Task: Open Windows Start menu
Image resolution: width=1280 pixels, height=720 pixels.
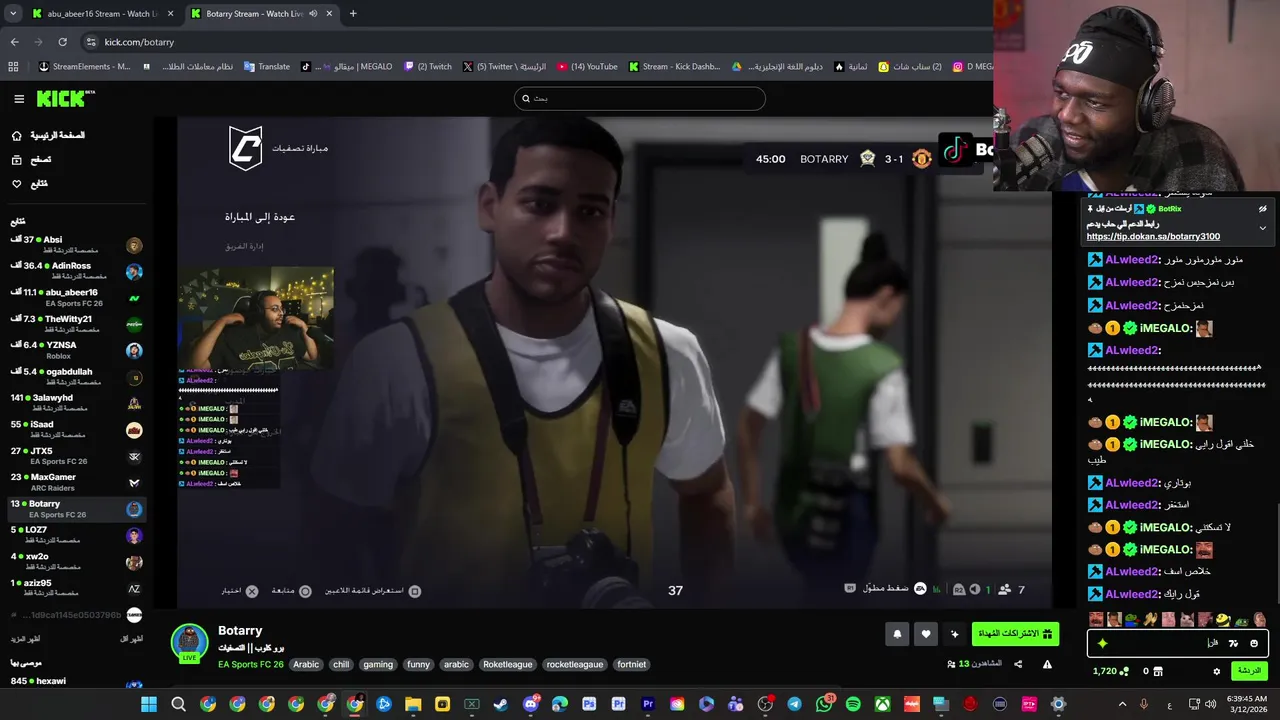Action: point(149,704)
